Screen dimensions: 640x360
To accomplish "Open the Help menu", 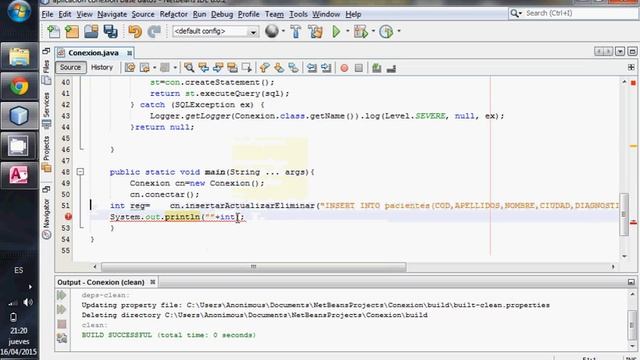I will (353, 14).
